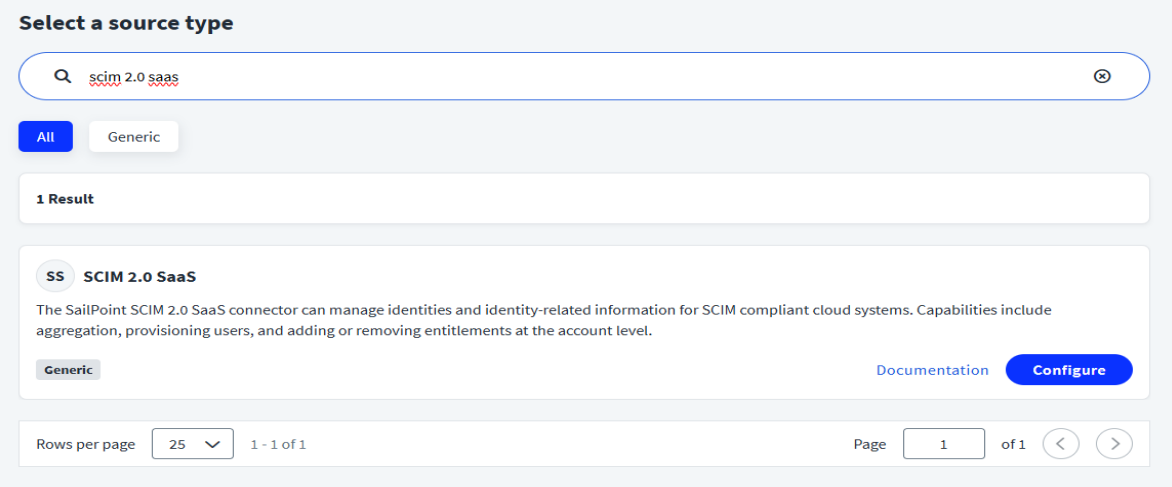Open the Documentation link

(x=932, y=370)
